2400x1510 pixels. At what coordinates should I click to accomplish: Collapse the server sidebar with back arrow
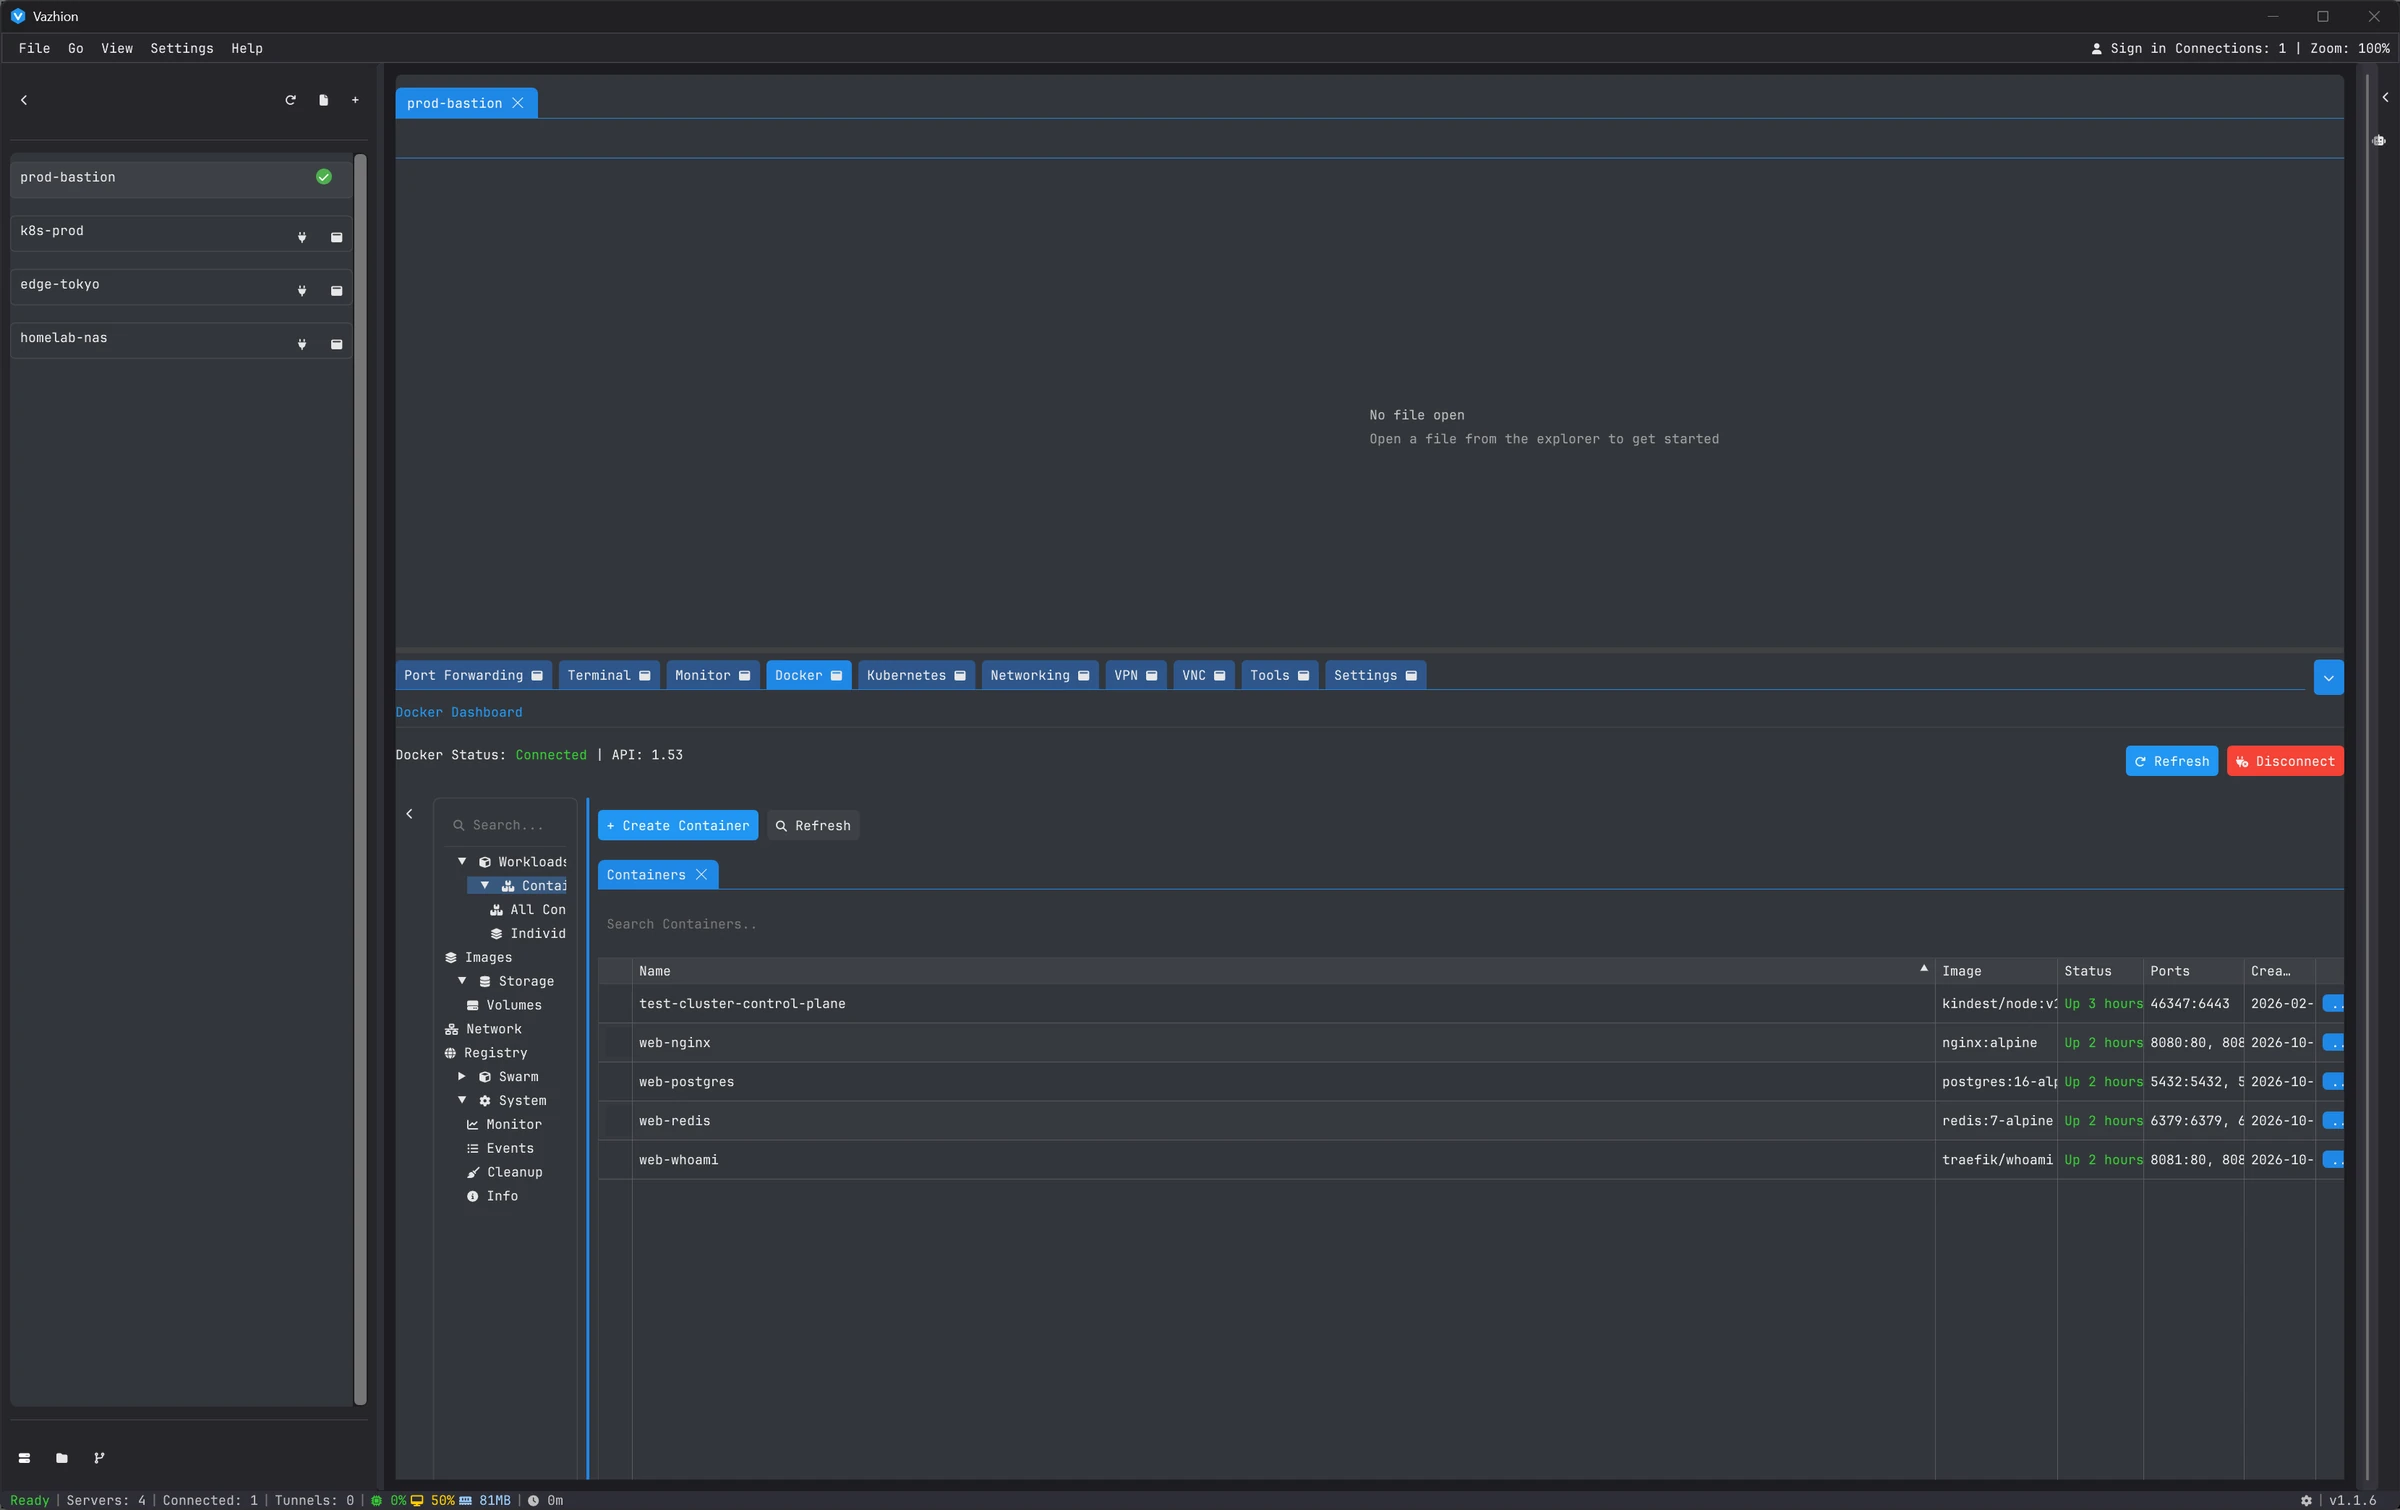click(24, 100)
